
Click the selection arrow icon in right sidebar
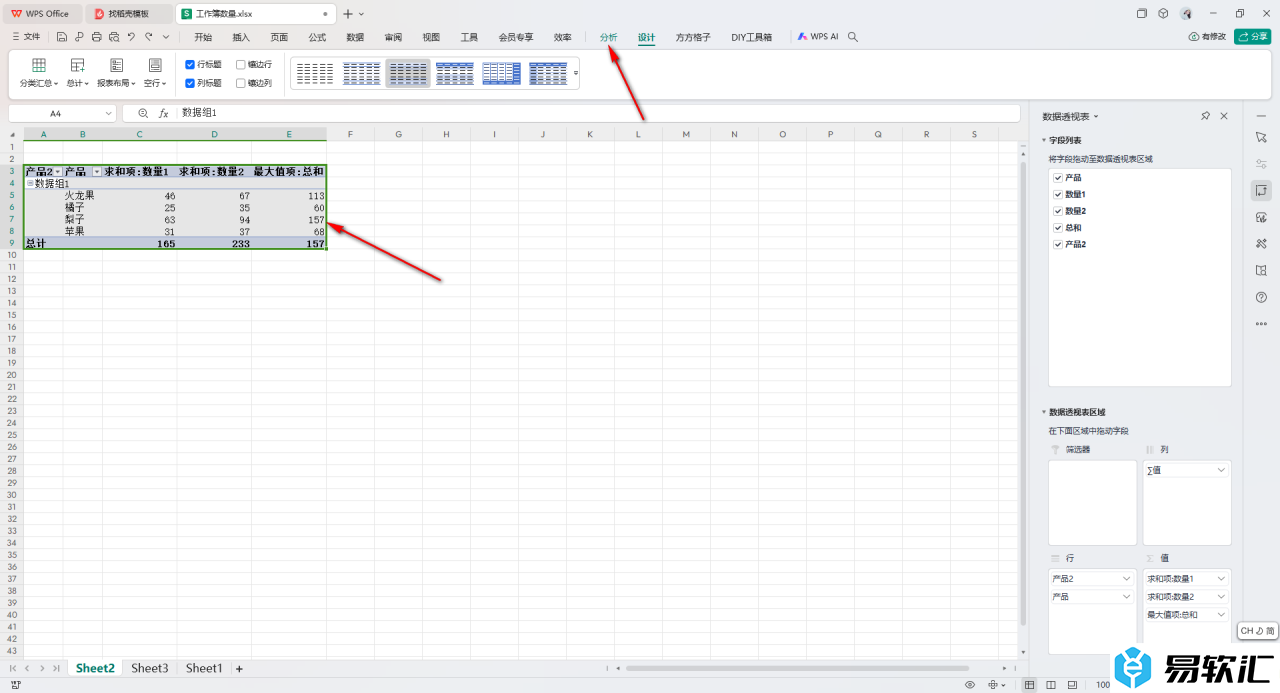1261,136
